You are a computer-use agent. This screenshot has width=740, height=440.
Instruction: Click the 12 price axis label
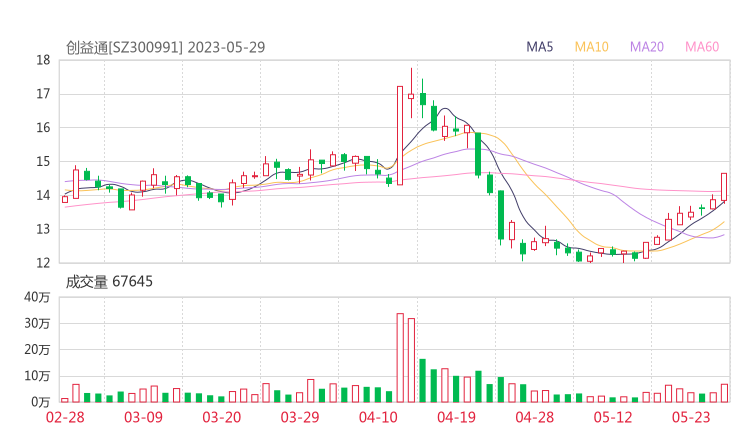[x=43, y=262]
